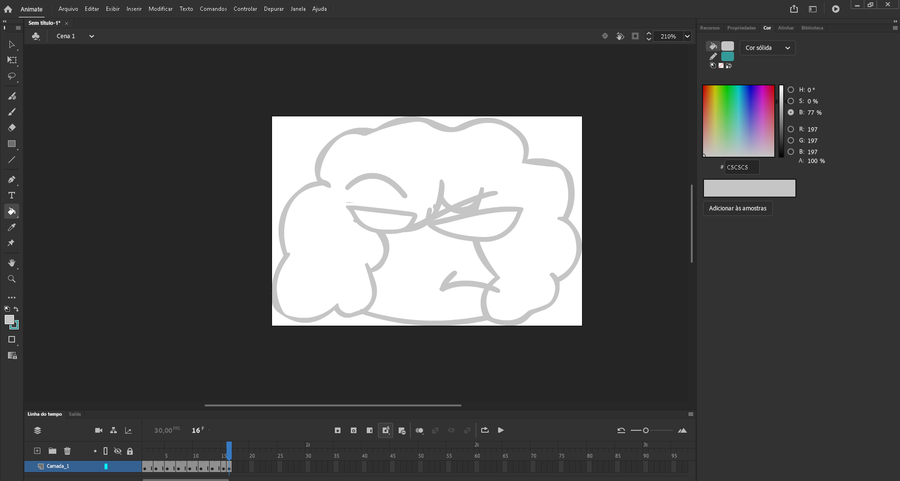Select the Eraser tool
The height and width of the screenshot is (481, 900).
tap(11, 128)
